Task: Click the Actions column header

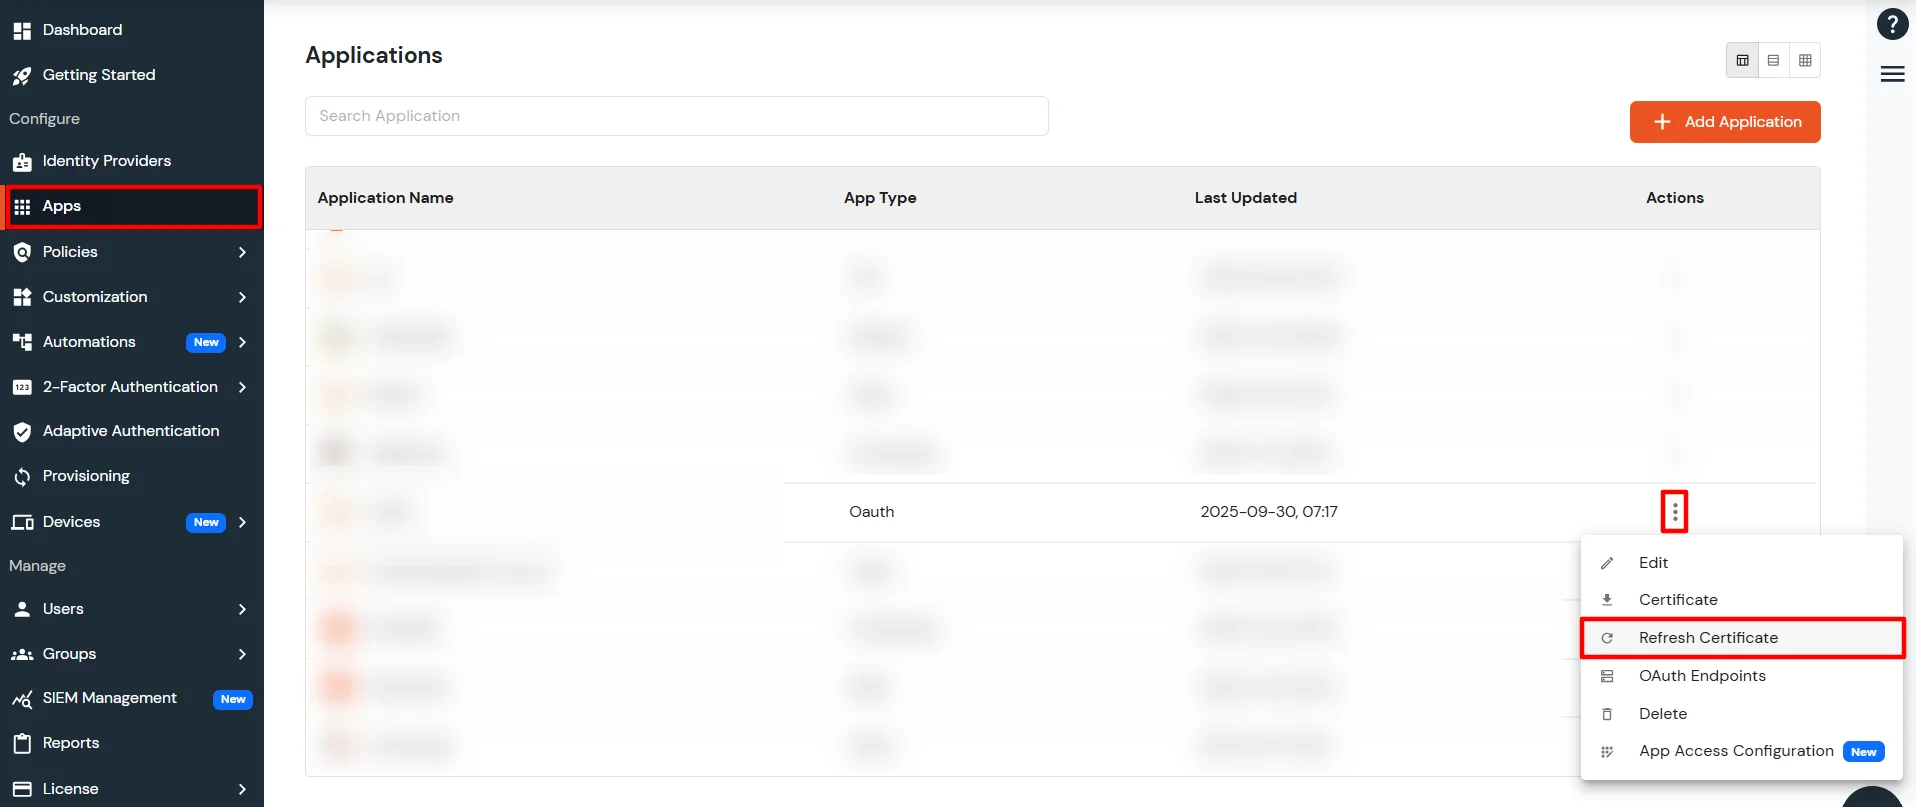Action: pos(1675,198)
